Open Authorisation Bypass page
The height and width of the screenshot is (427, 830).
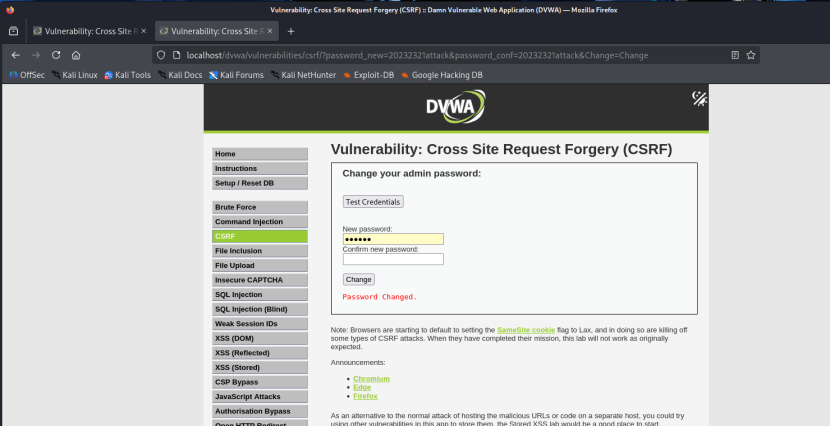click(x=260, y=411)
